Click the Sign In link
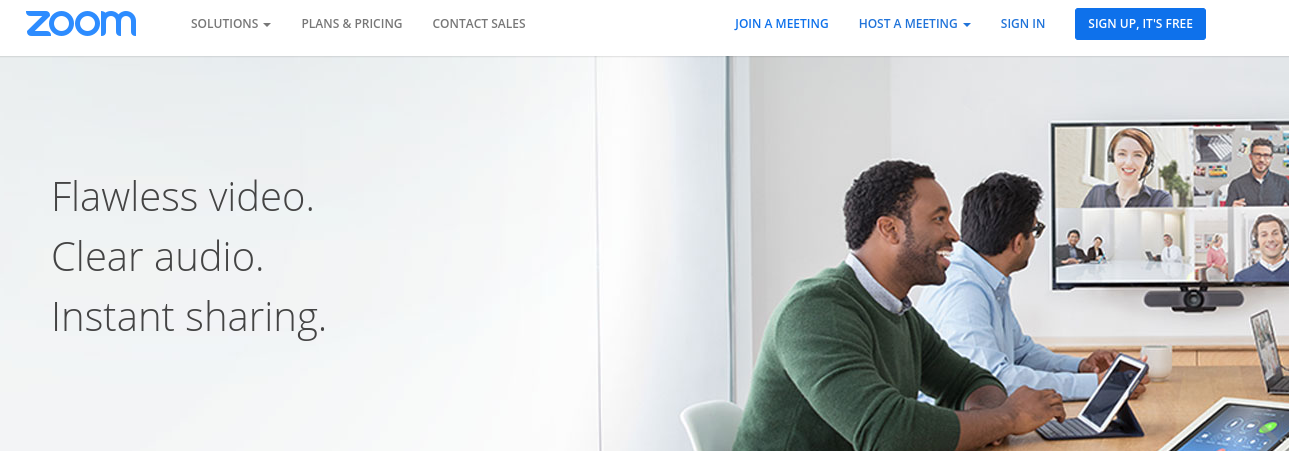This screenshot has width=1289, height=451. coord(1023,24)
